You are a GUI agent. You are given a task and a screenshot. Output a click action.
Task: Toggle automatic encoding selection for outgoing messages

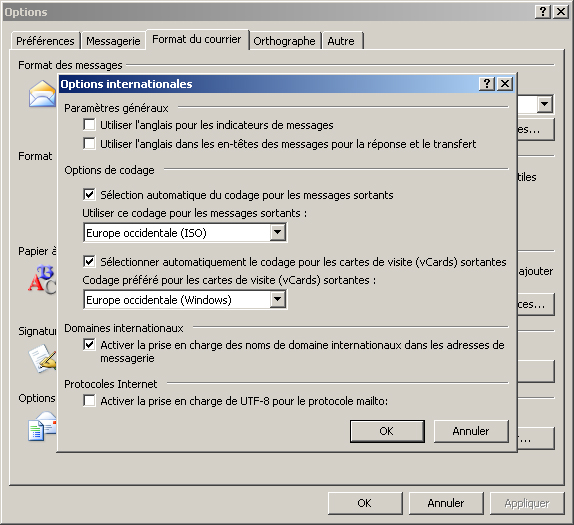(89, 194)
